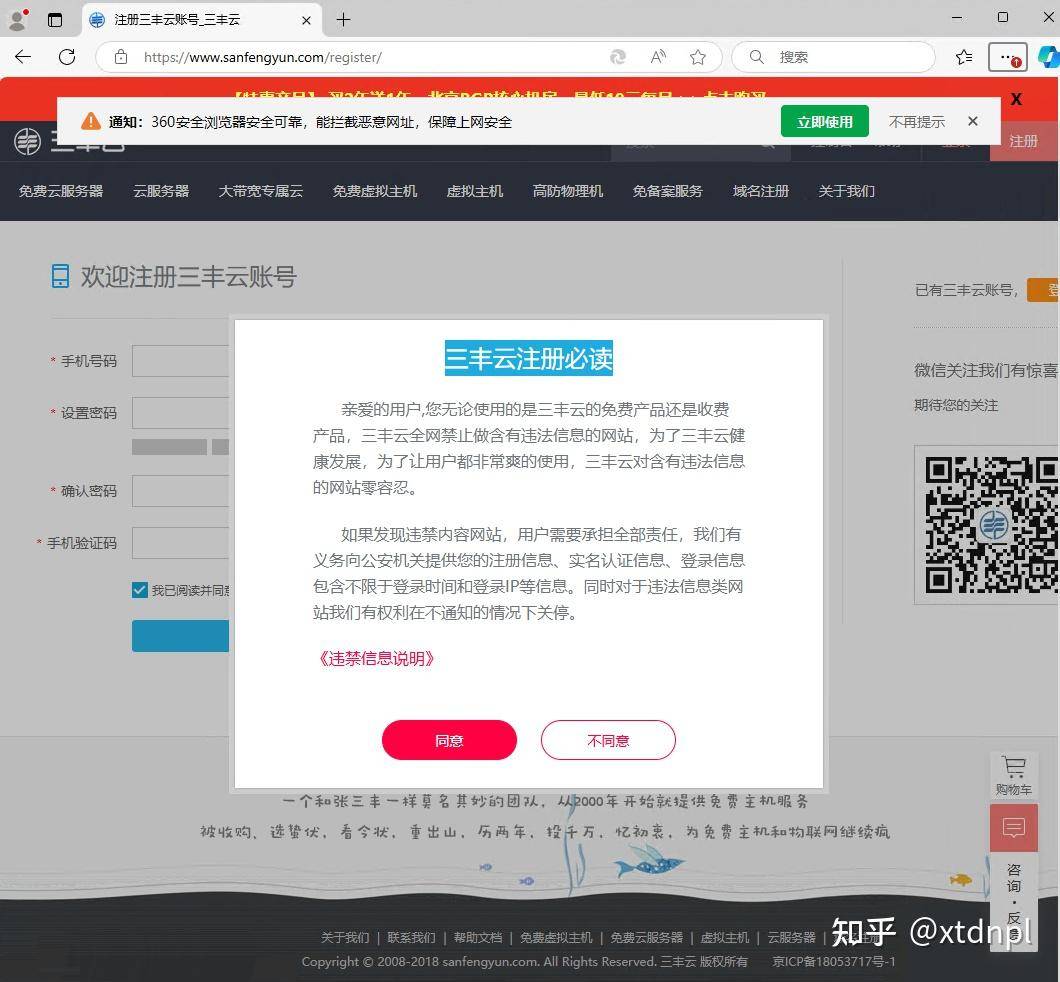
Task: Dismiss the 360 notification with its X
Action: [972, 121]
